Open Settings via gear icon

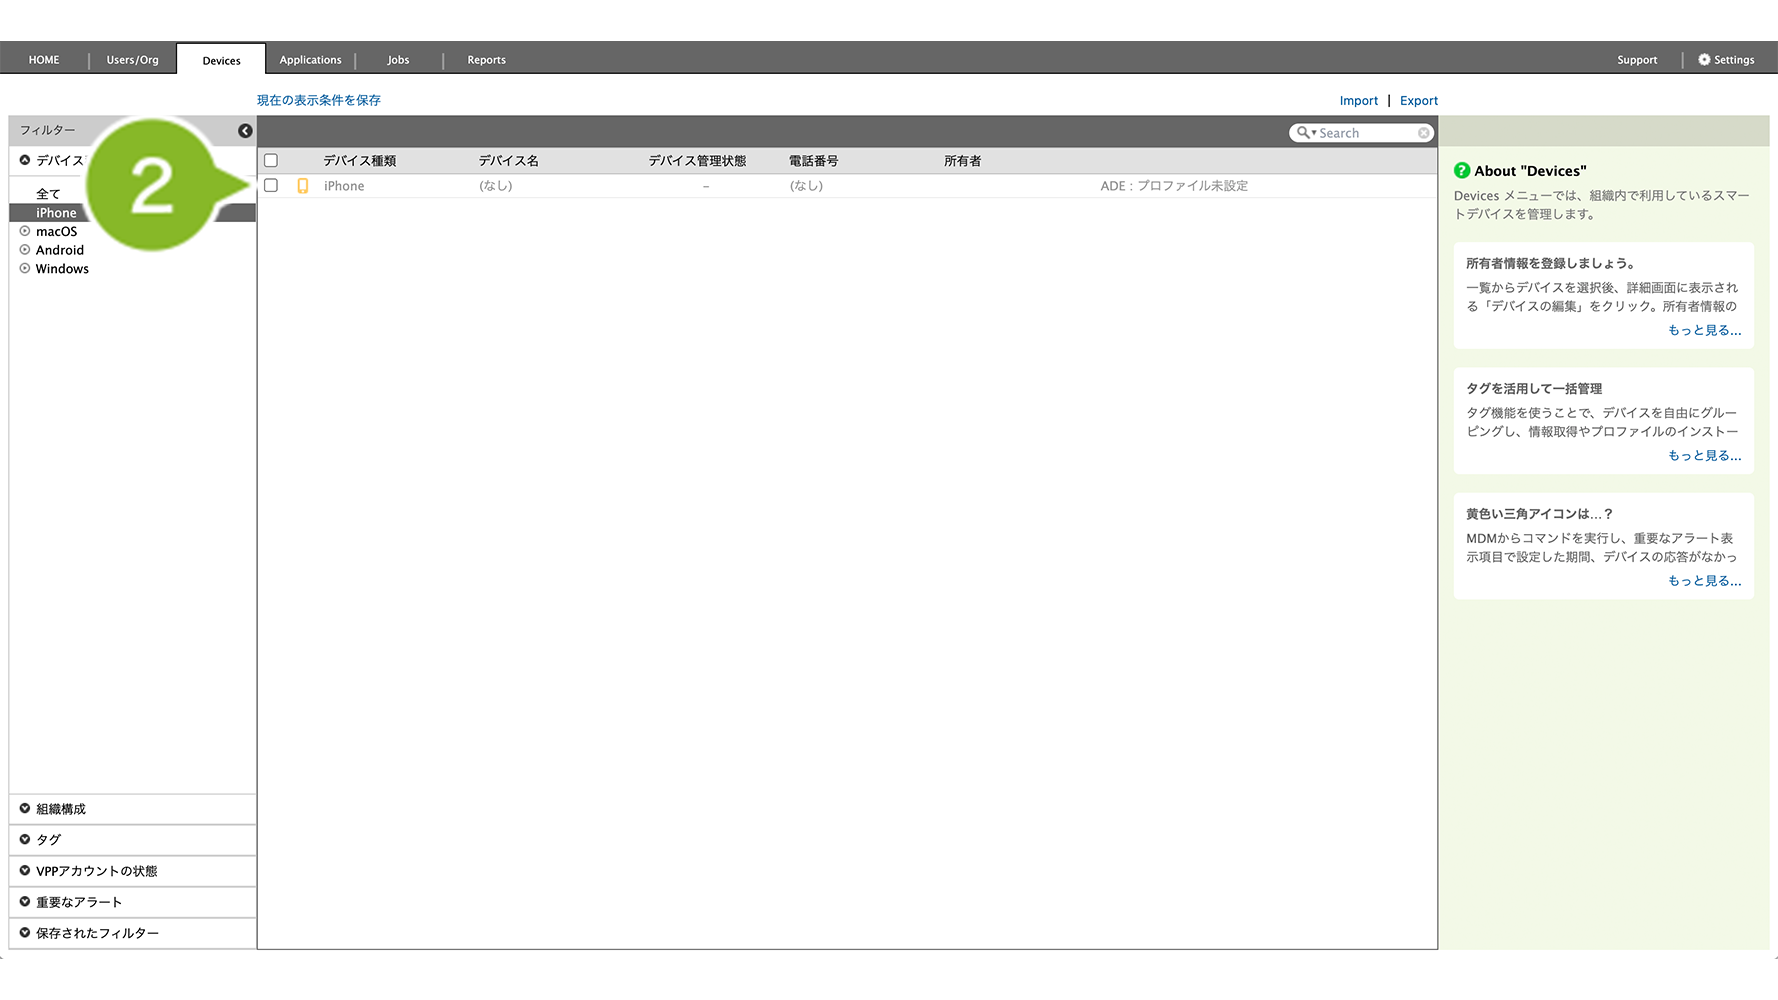point(1704,60)
